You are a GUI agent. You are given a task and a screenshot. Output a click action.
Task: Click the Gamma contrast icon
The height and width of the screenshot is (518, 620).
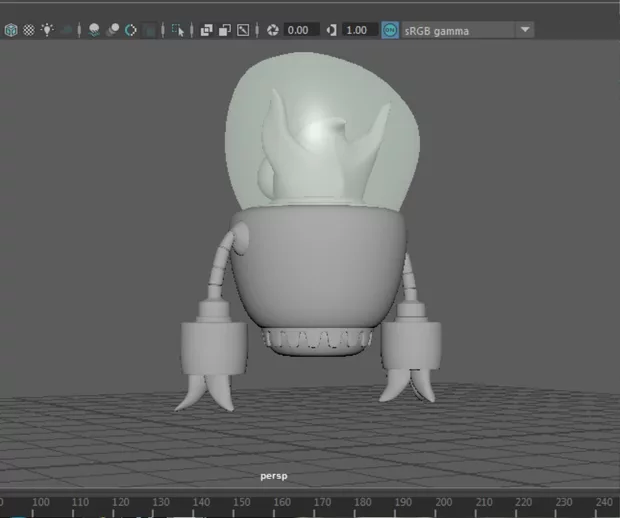(332, 30)
